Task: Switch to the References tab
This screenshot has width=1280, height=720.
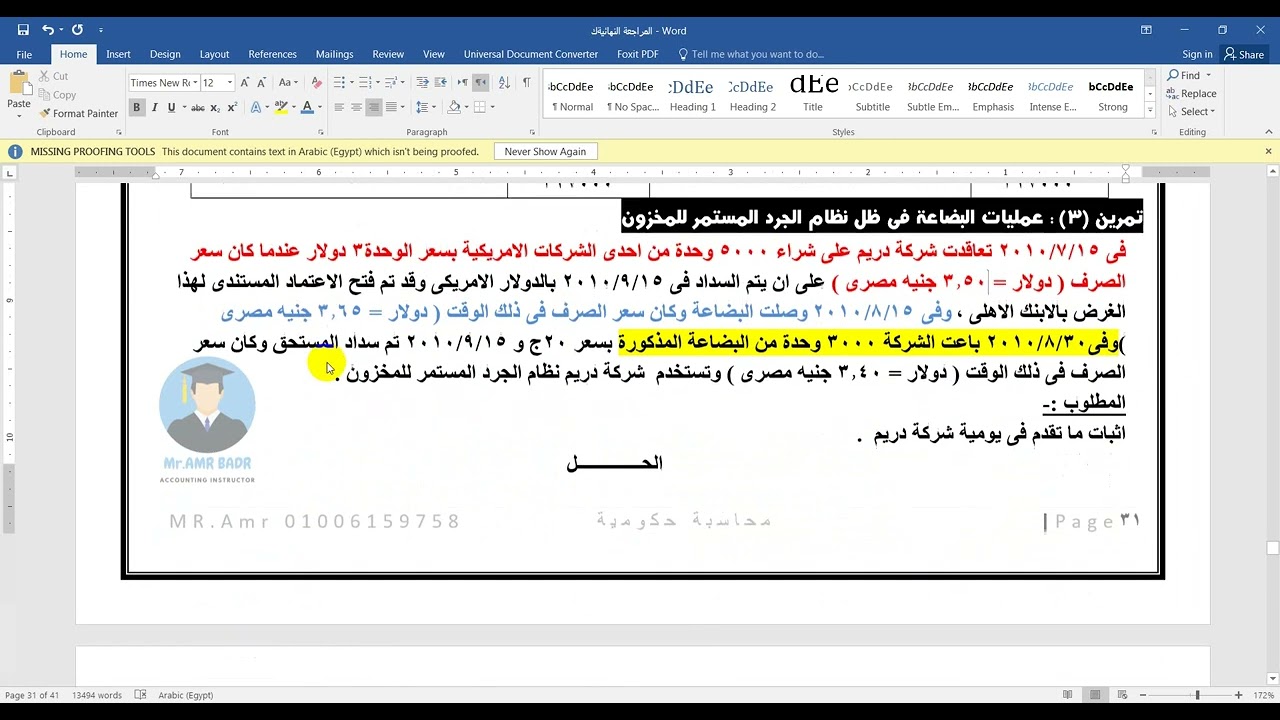Action: click(272, 54)
